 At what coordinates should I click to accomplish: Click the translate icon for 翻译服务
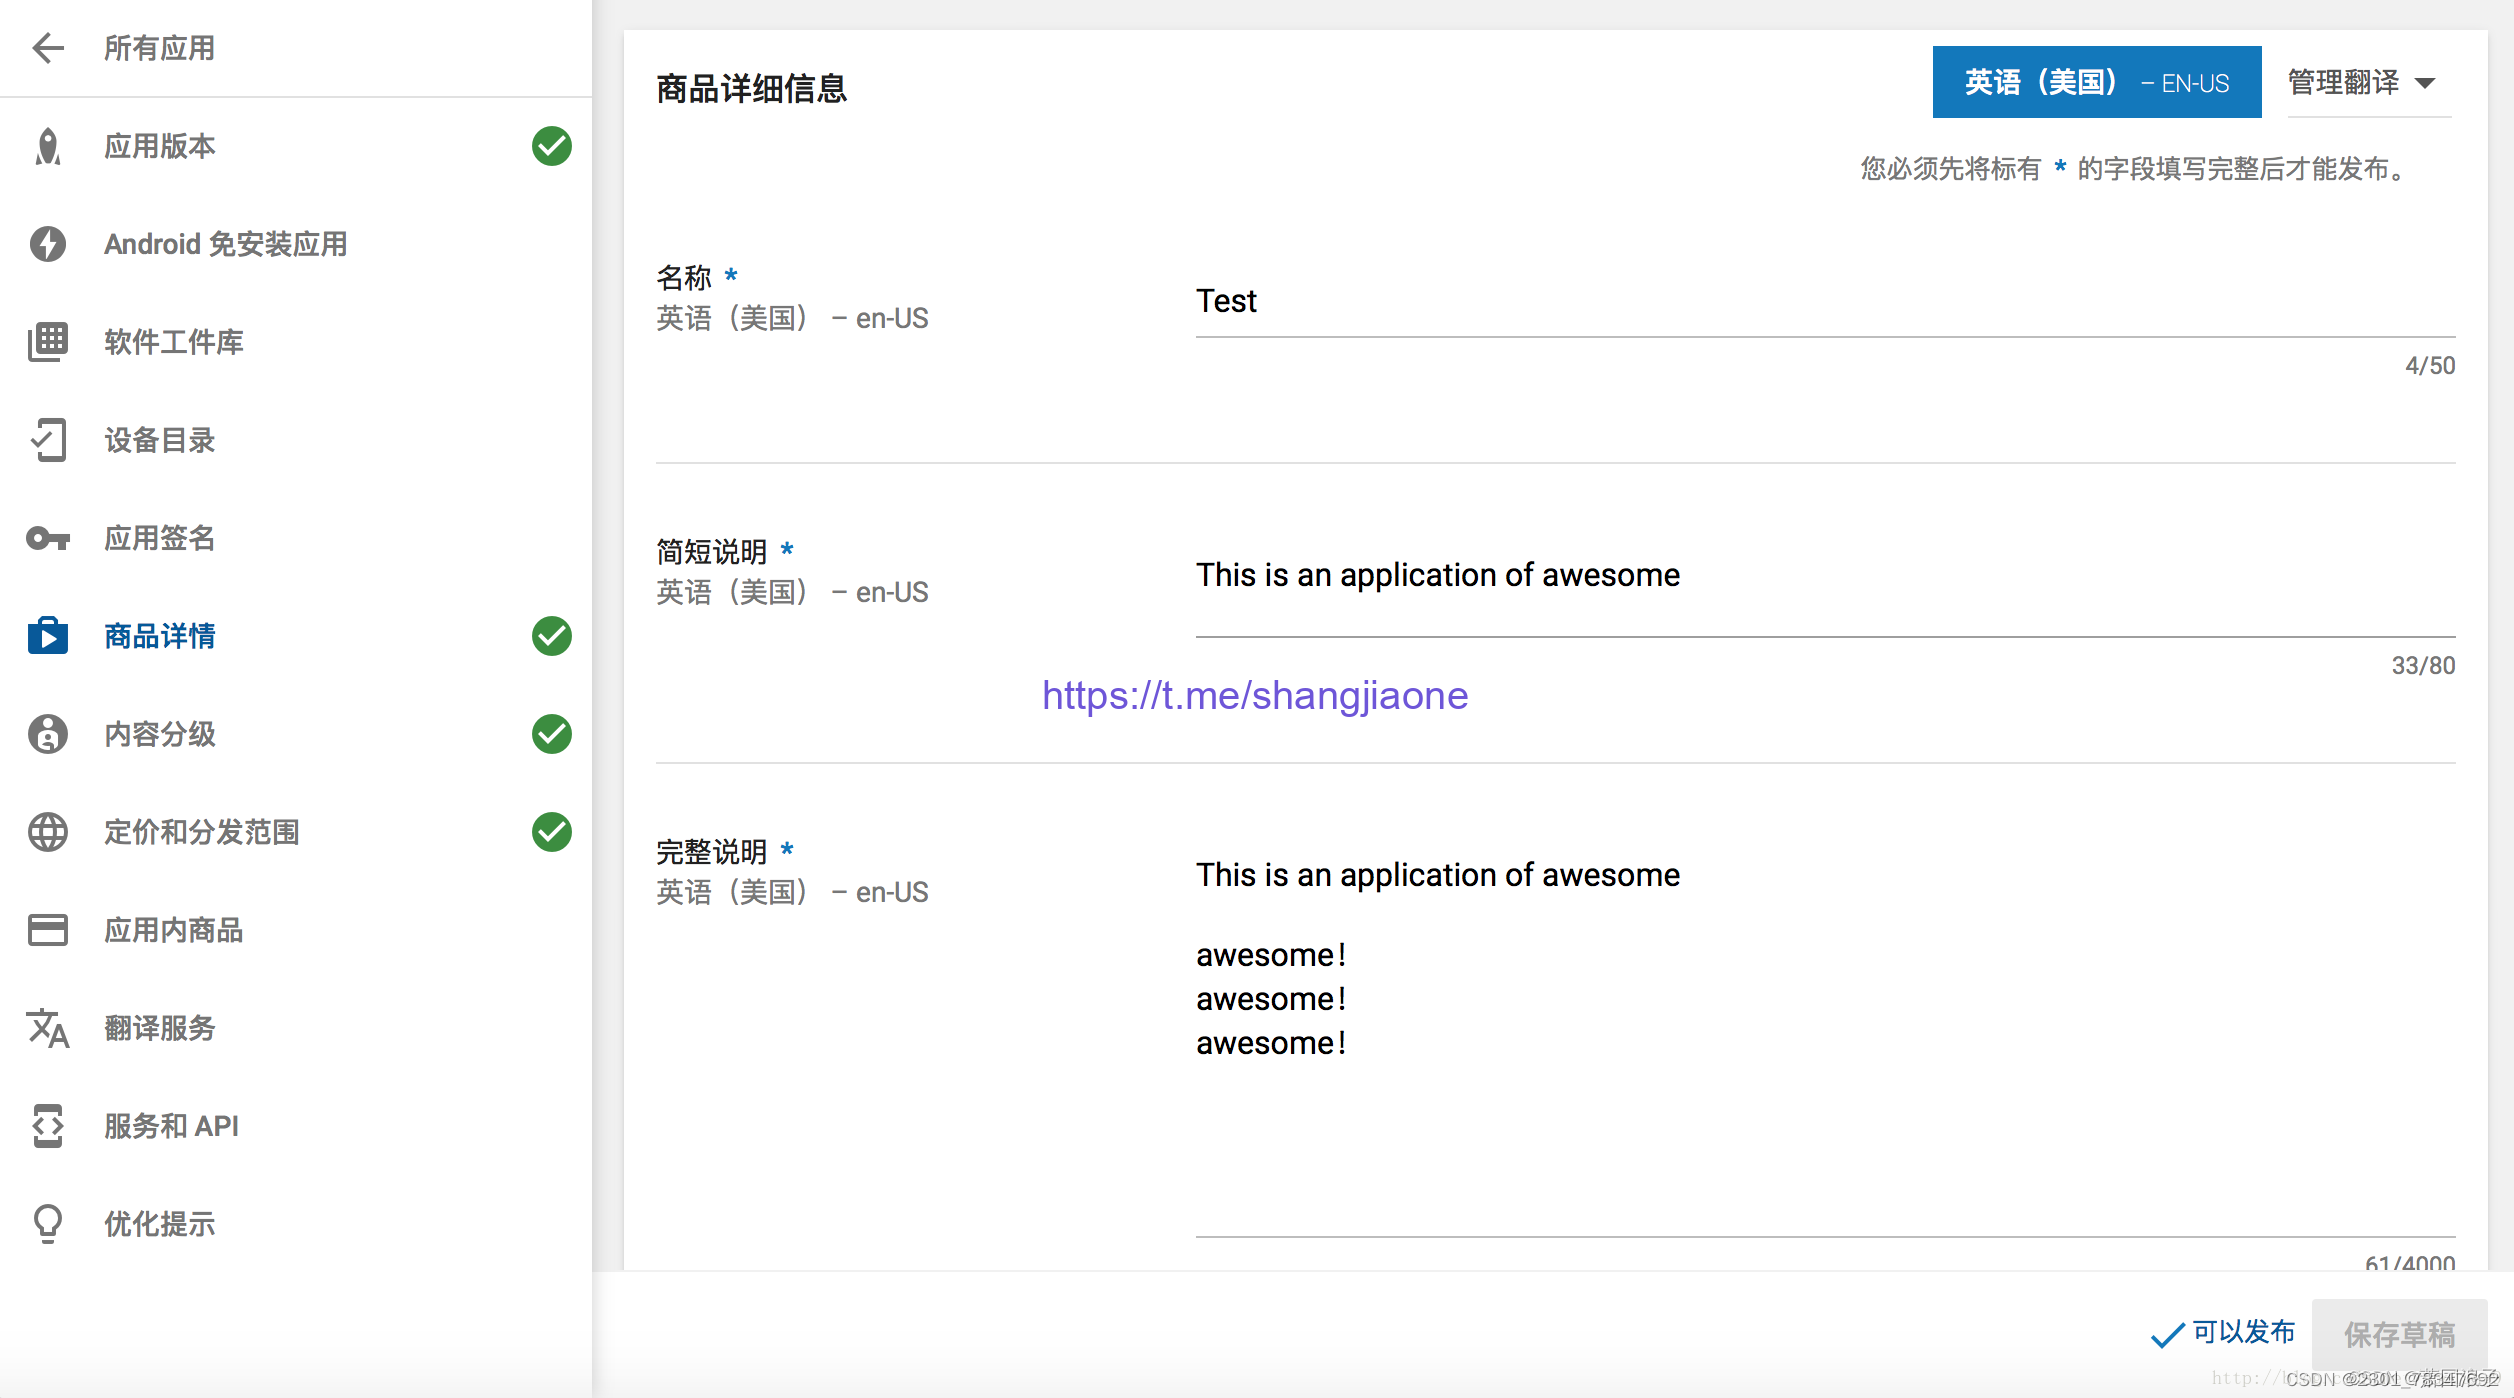click(47, 1028)
